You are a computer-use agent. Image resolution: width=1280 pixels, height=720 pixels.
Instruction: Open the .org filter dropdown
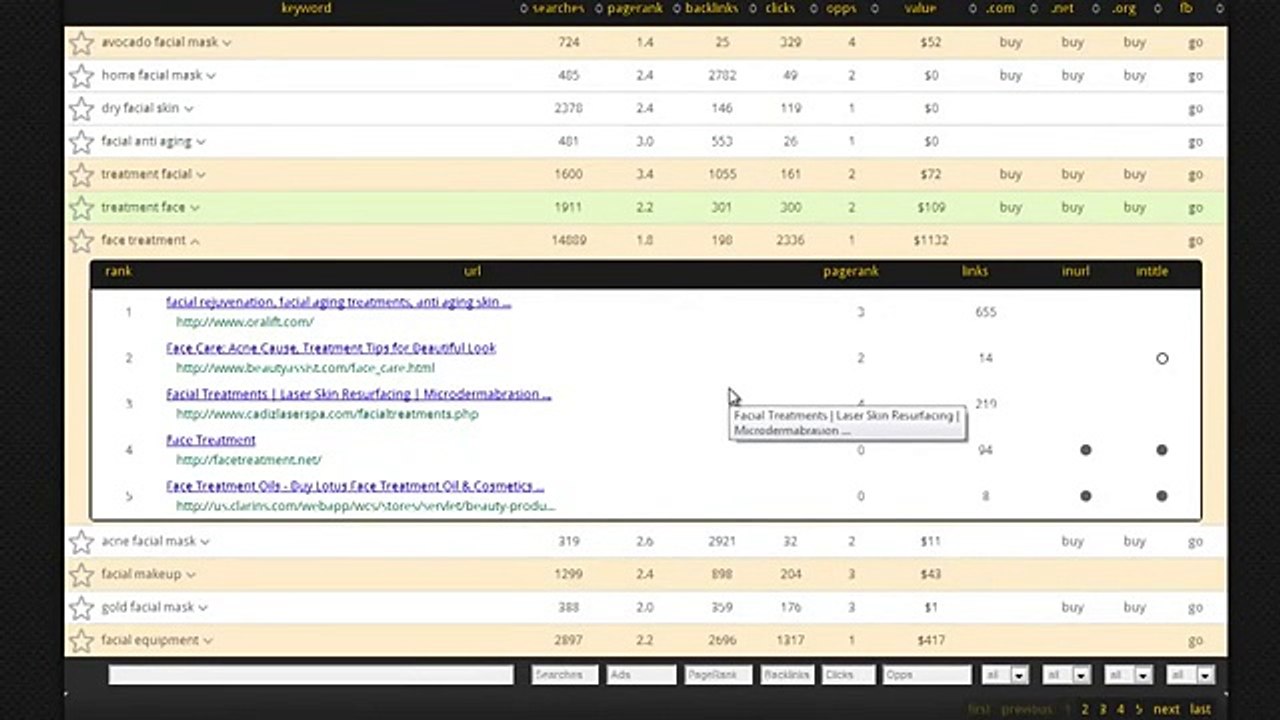pyautogui.click(x=1129, y=675)
